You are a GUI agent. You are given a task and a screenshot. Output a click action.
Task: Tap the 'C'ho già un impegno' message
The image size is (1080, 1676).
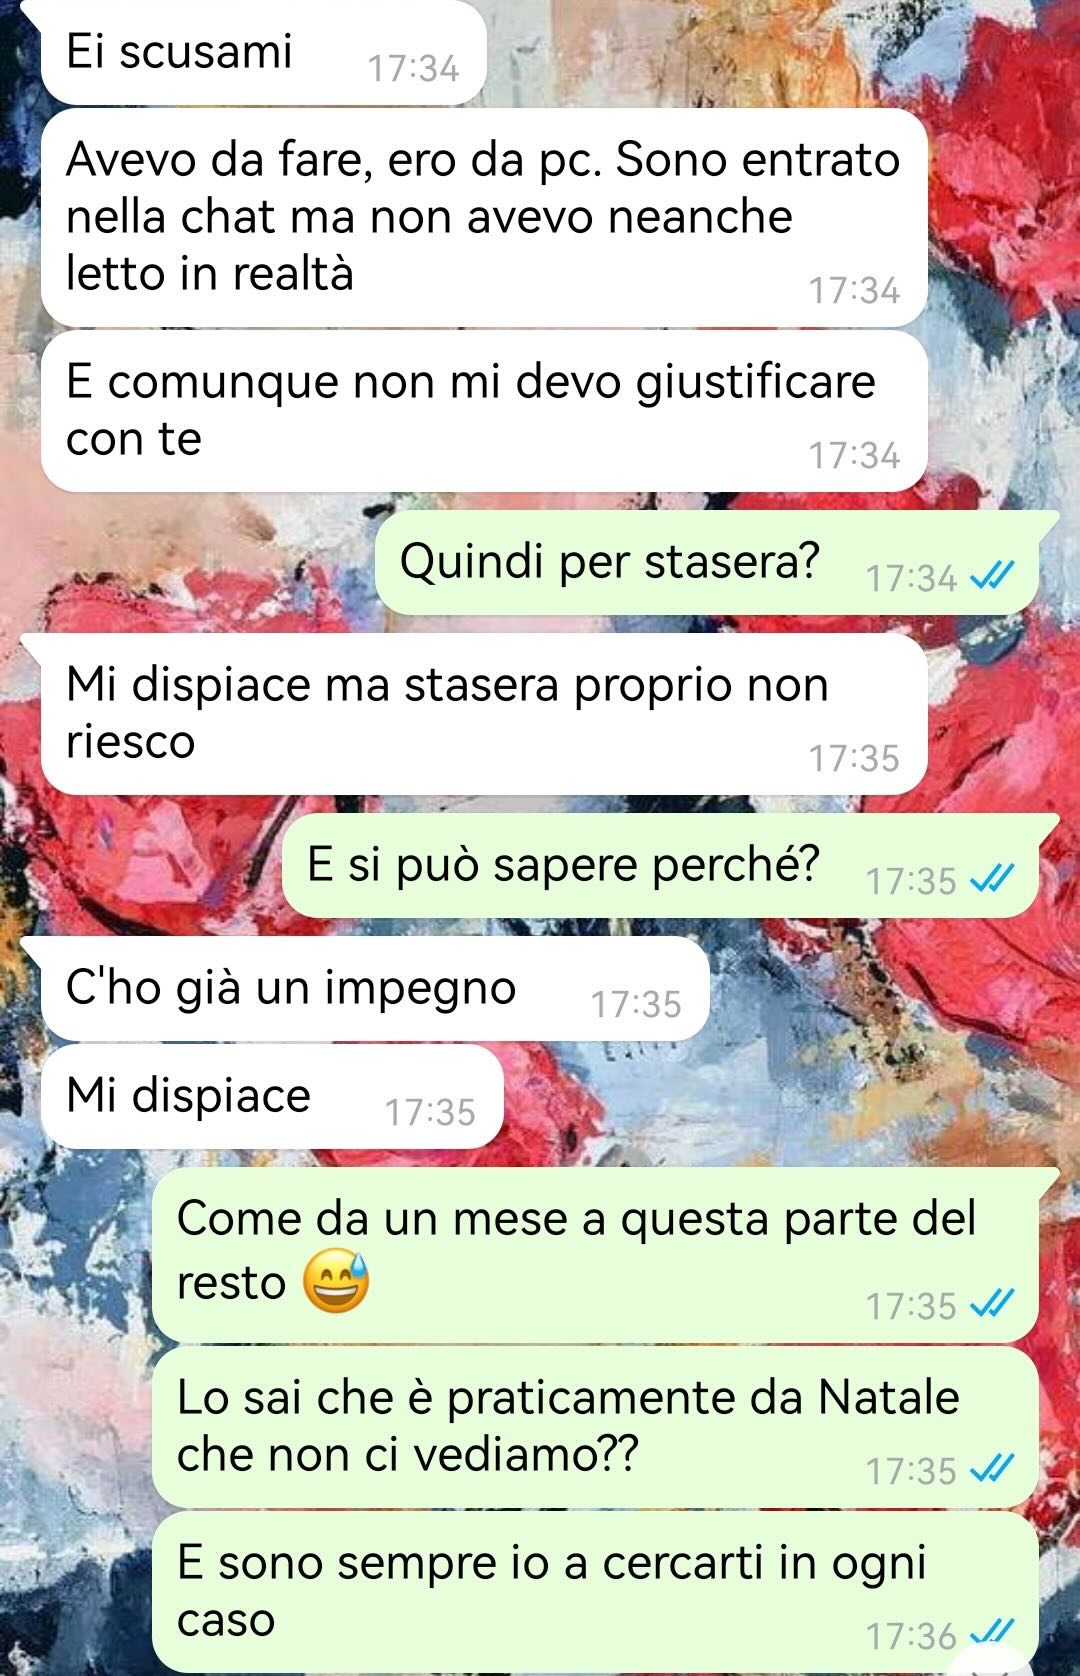(x=375, y=989)
